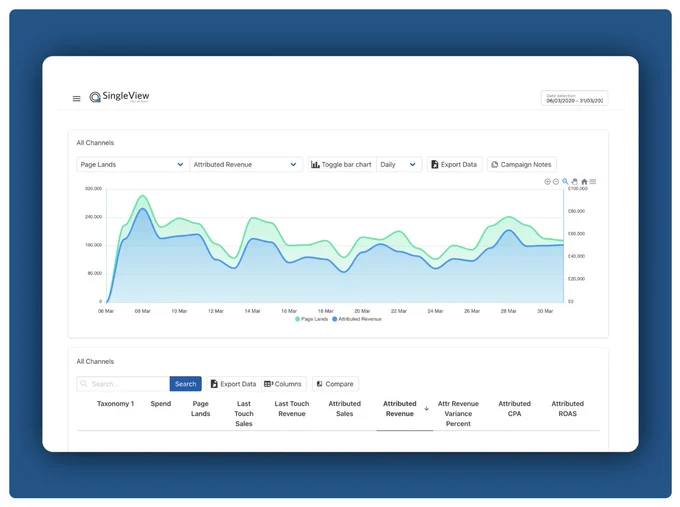Click the table panel's All Channels heading
The width and height of the screenshot is (680, 507).
[x=95, y=361]
